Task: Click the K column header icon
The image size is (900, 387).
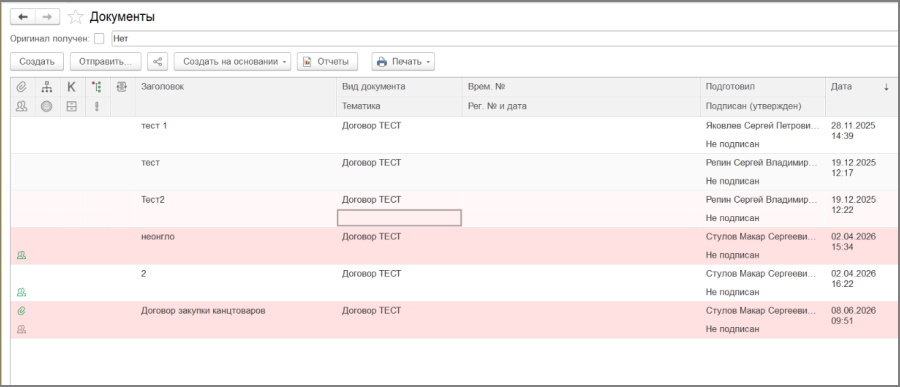Action: [71, 87]
